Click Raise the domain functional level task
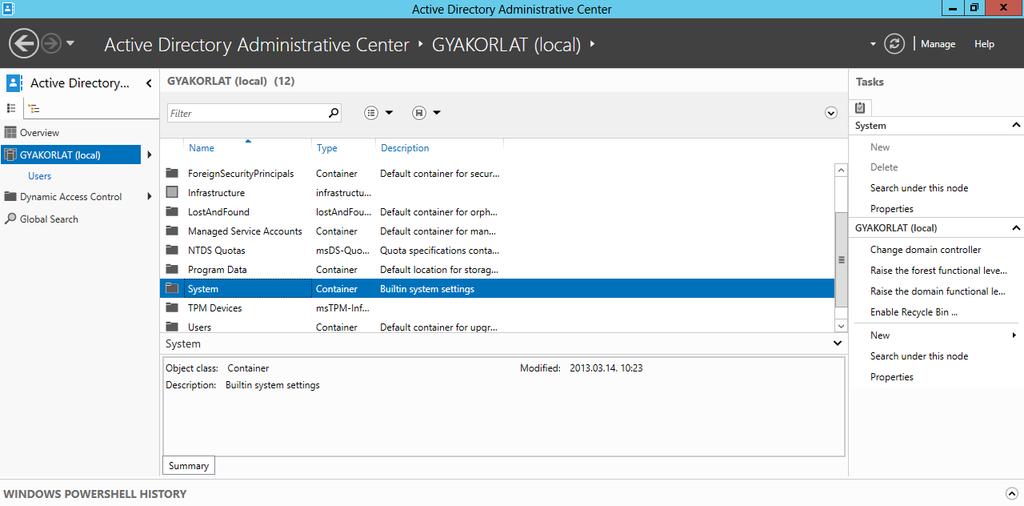The image size is (1024, 506). [x=938, y=291]
